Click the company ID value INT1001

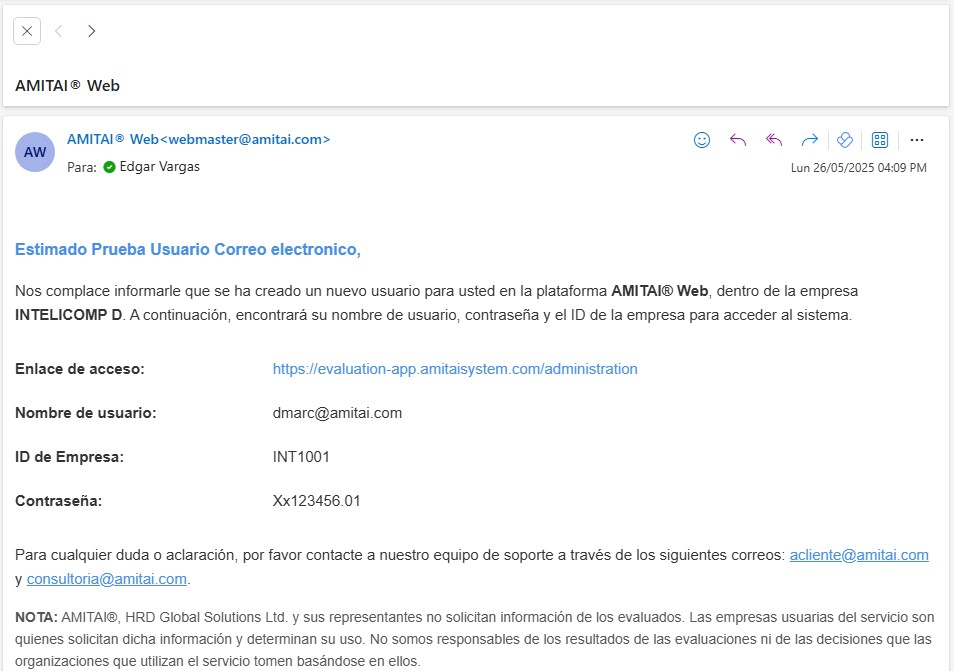click(x=301, y=457)
